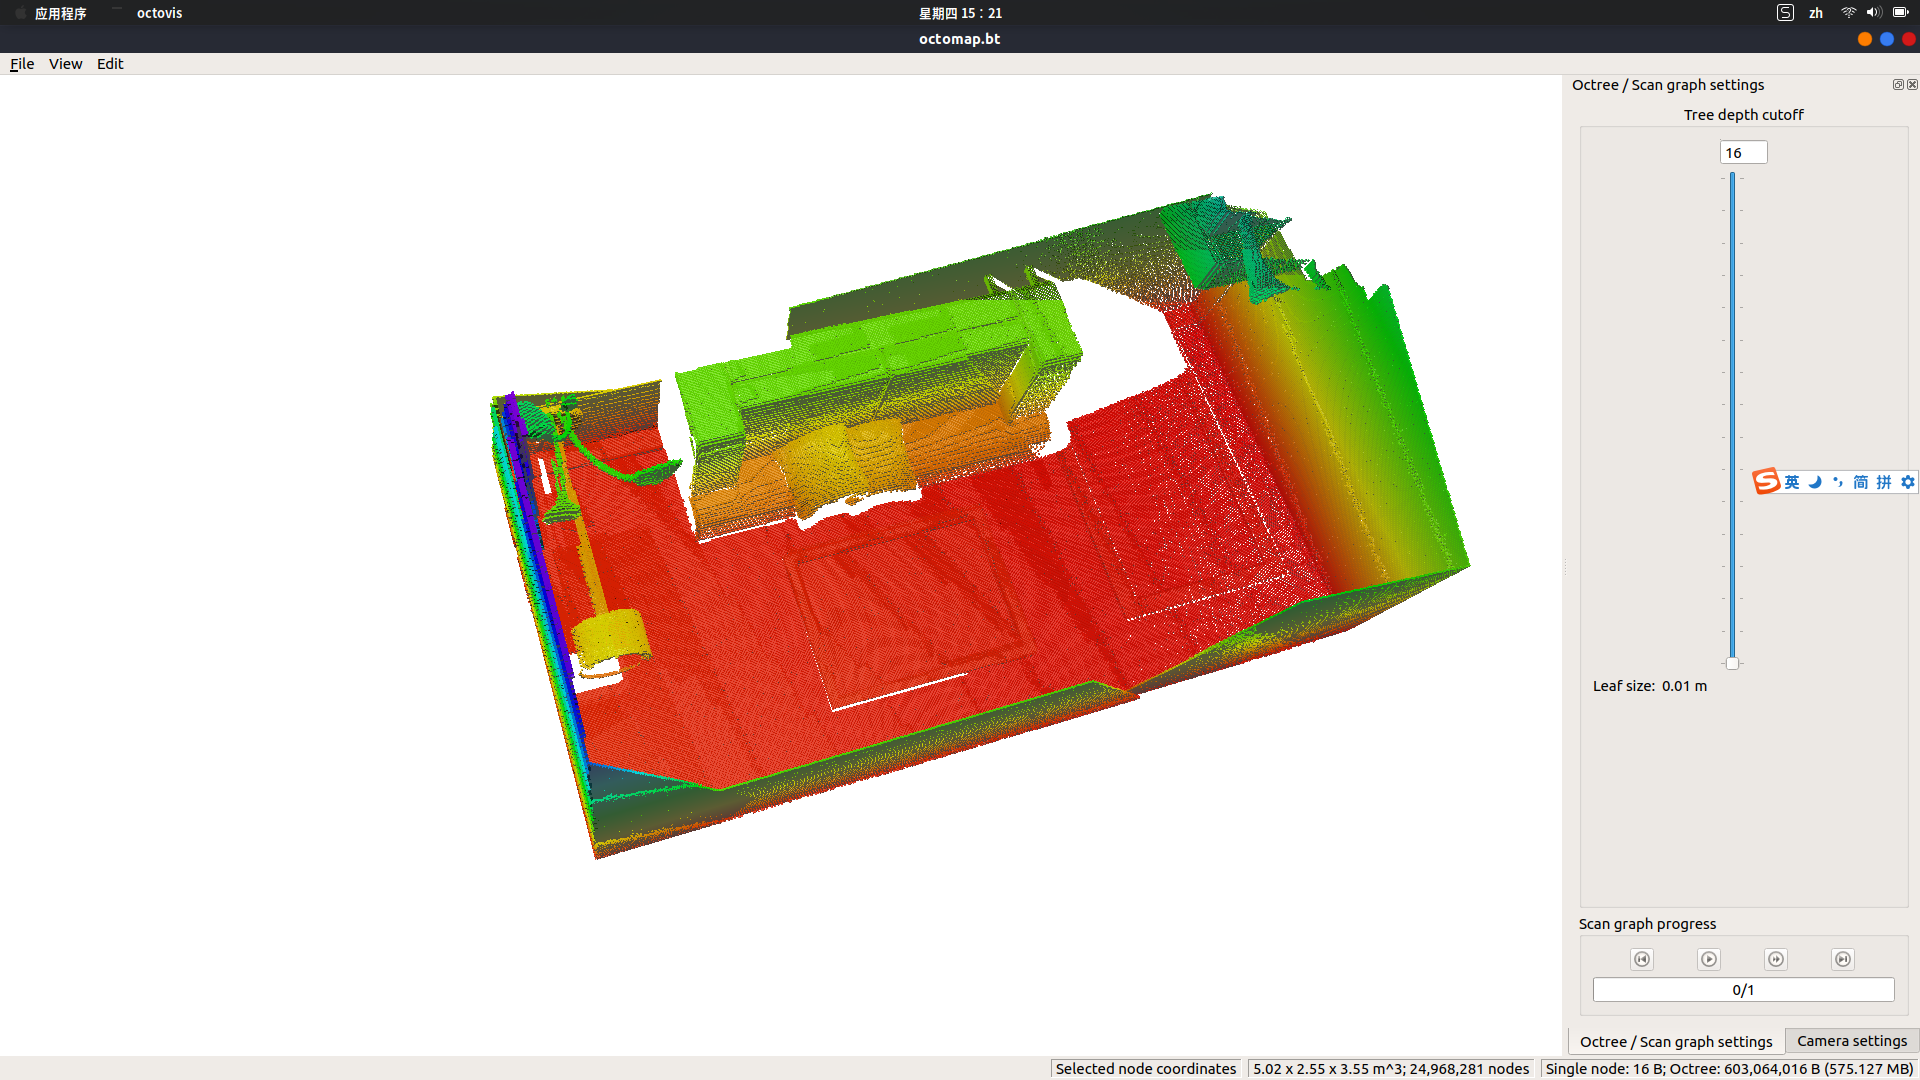Image resolution: width=1920 pixels, height=1080 pixels.
Task: Jump to the last scan with skip-to-end button
Action: (1843, 959)
